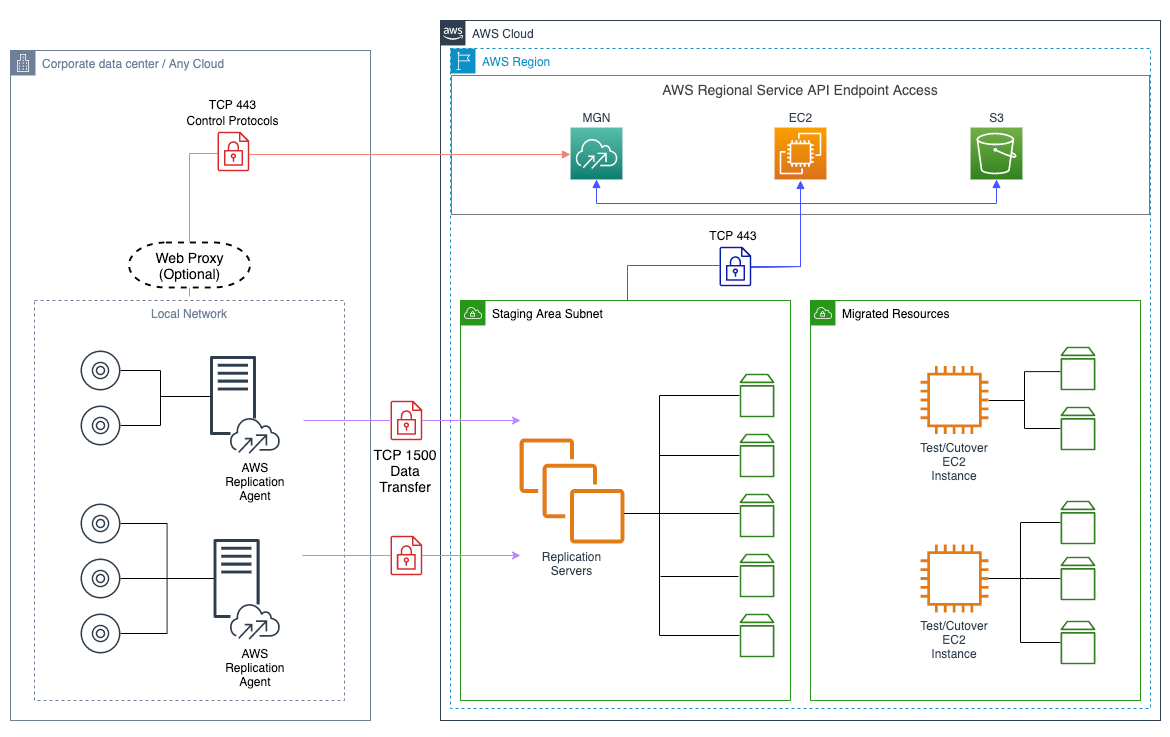The height and width of the screenshot is (737, 1170).
Task: Click the EC2 service icon
Action: (800, 155)
